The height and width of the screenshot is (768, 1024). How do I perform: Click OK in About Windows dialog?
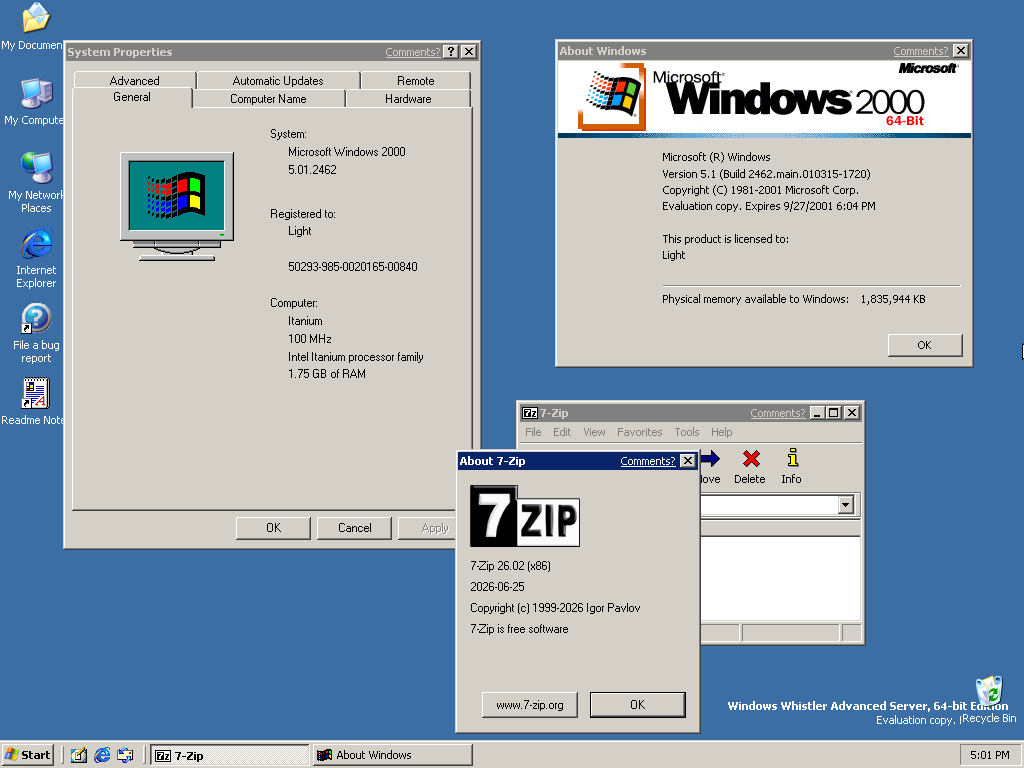[925, 345]
